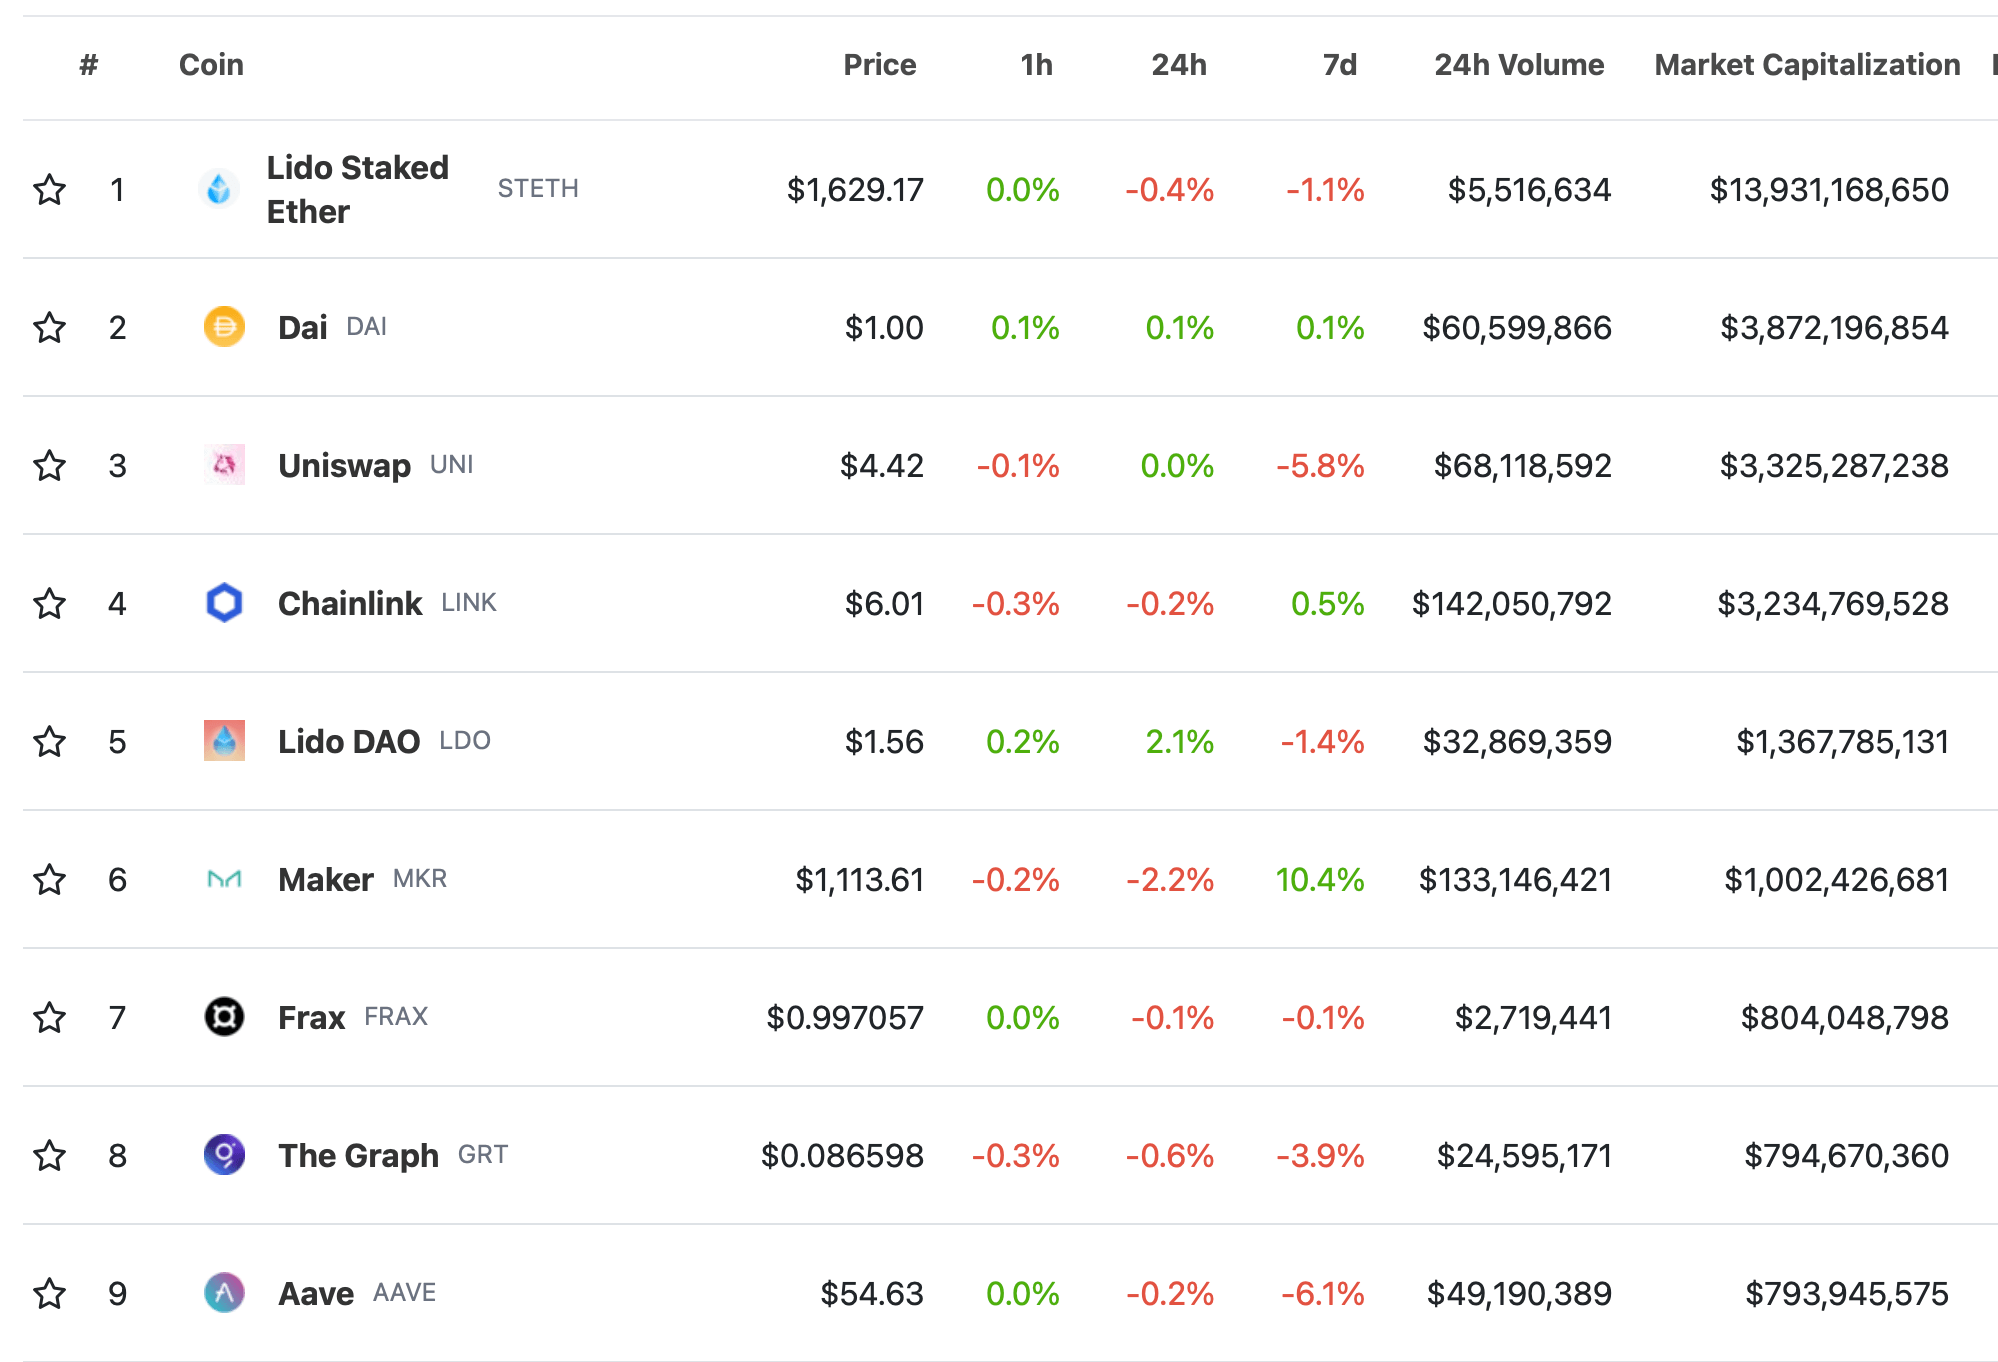Click the Dai coin logo
This screenshot has width=1998, height=1362.
point(224,327)
